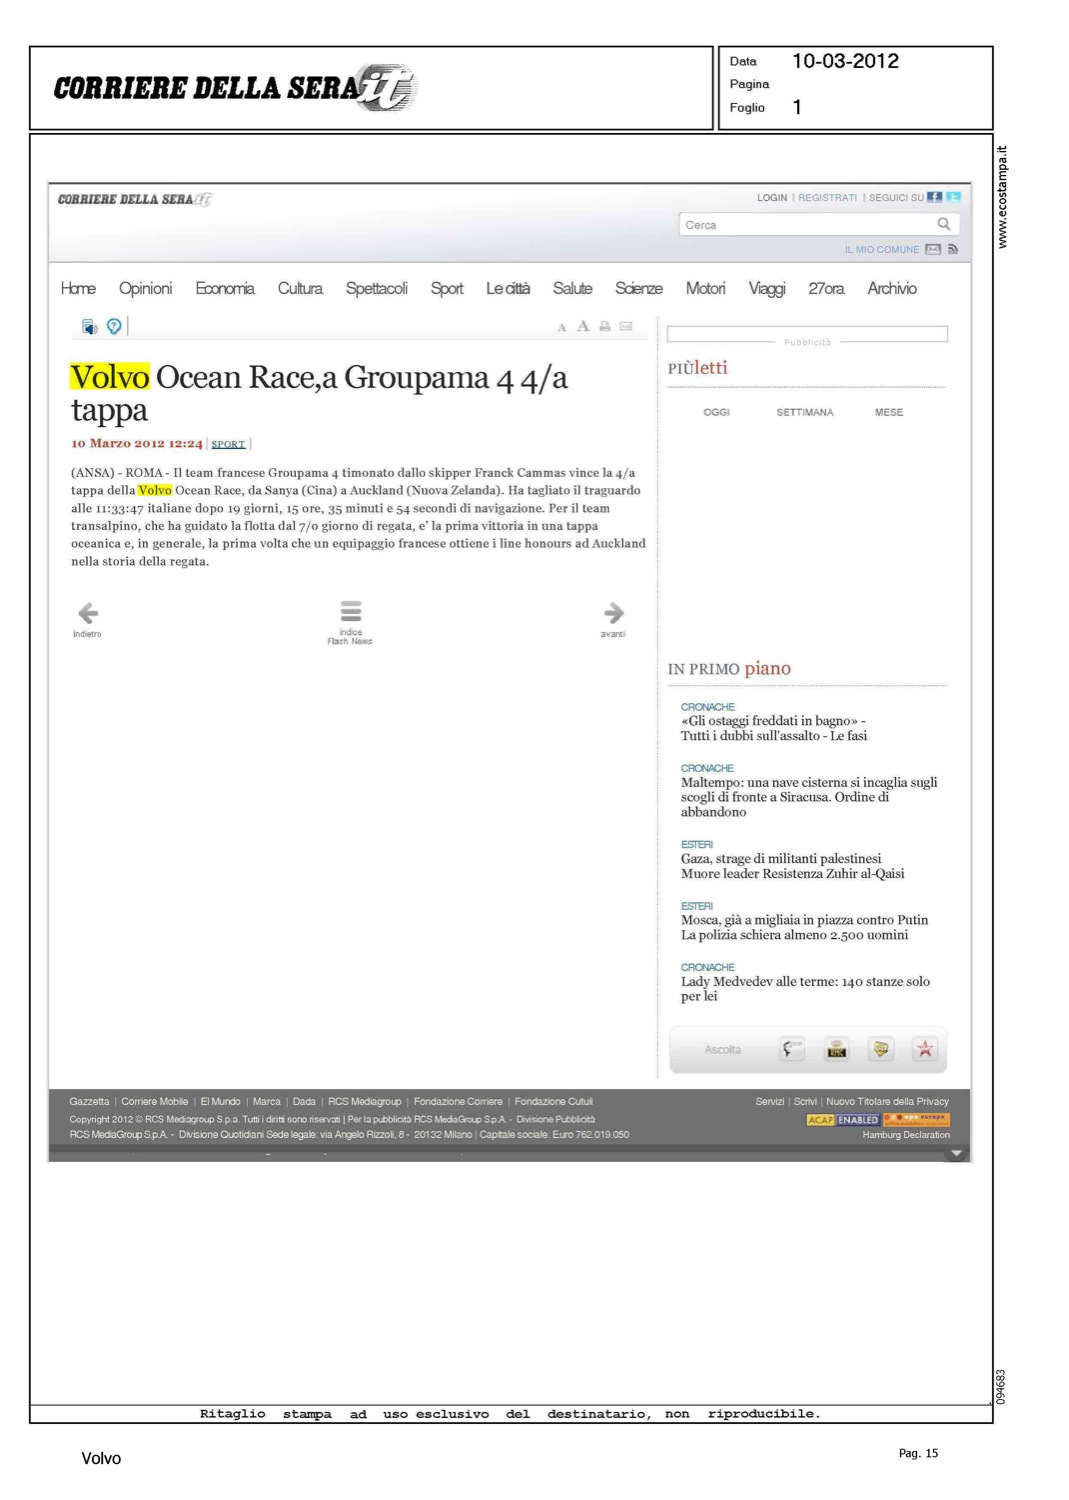The height and width of the screenshot is (1500, 1069).
Task: Click the REGISTRATI link
Action: click(x=827, y=198)
